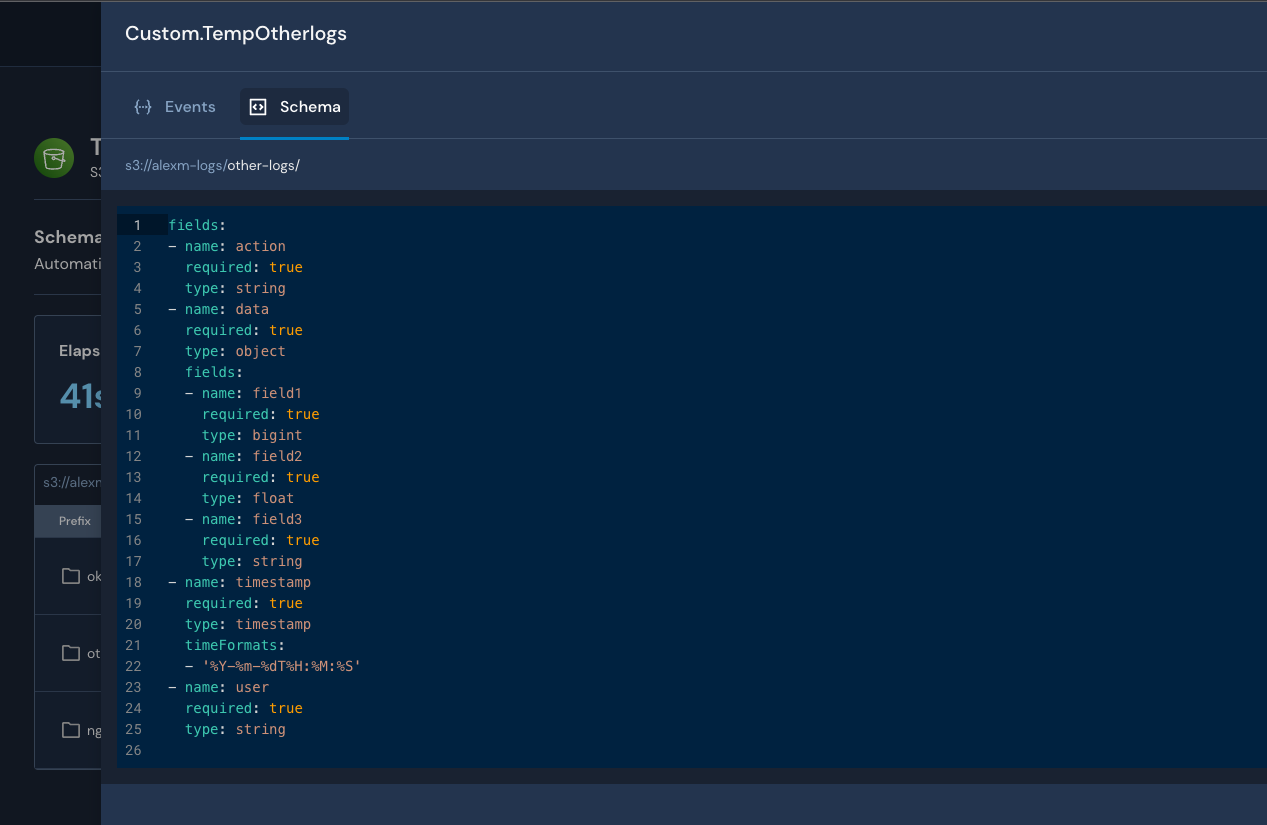The width and height of the screenshot is (1267, 825).
Task: Click the green S3 bucket icon
Action: point(53,157)
